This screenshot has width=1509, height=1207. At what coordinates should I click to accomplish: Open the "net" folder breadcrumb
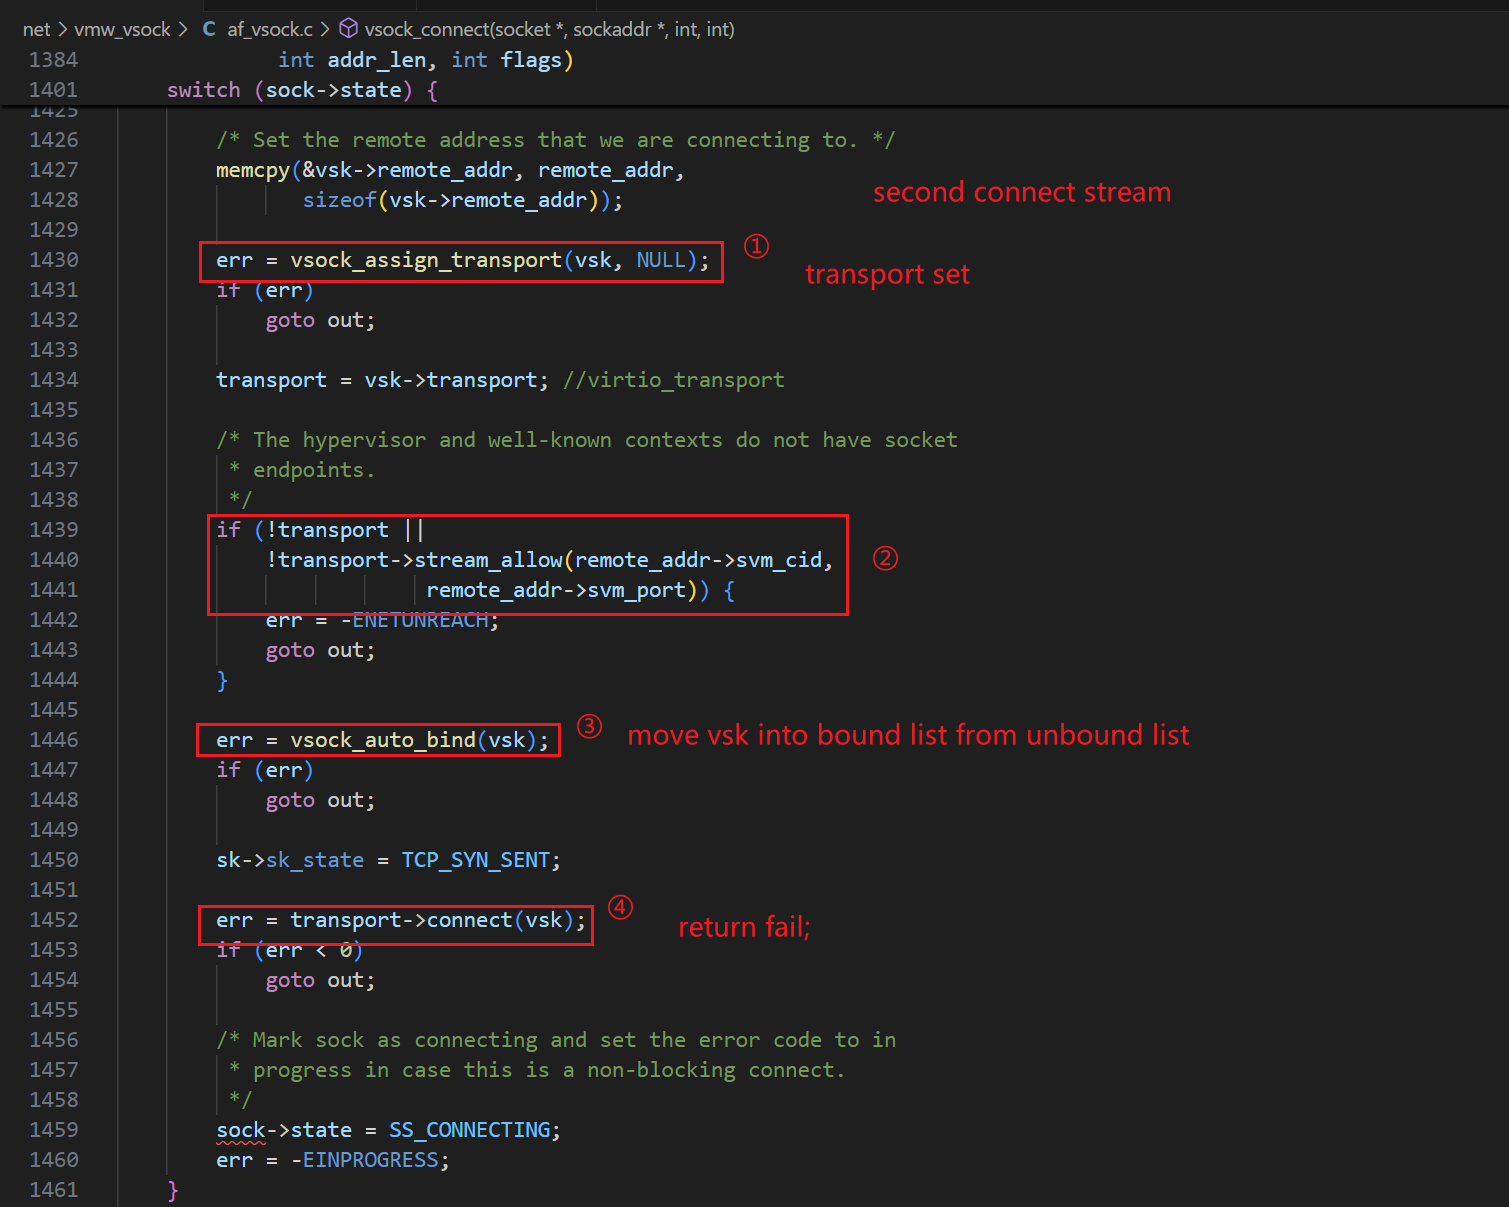pyautogui.click(x=36, y=29)
